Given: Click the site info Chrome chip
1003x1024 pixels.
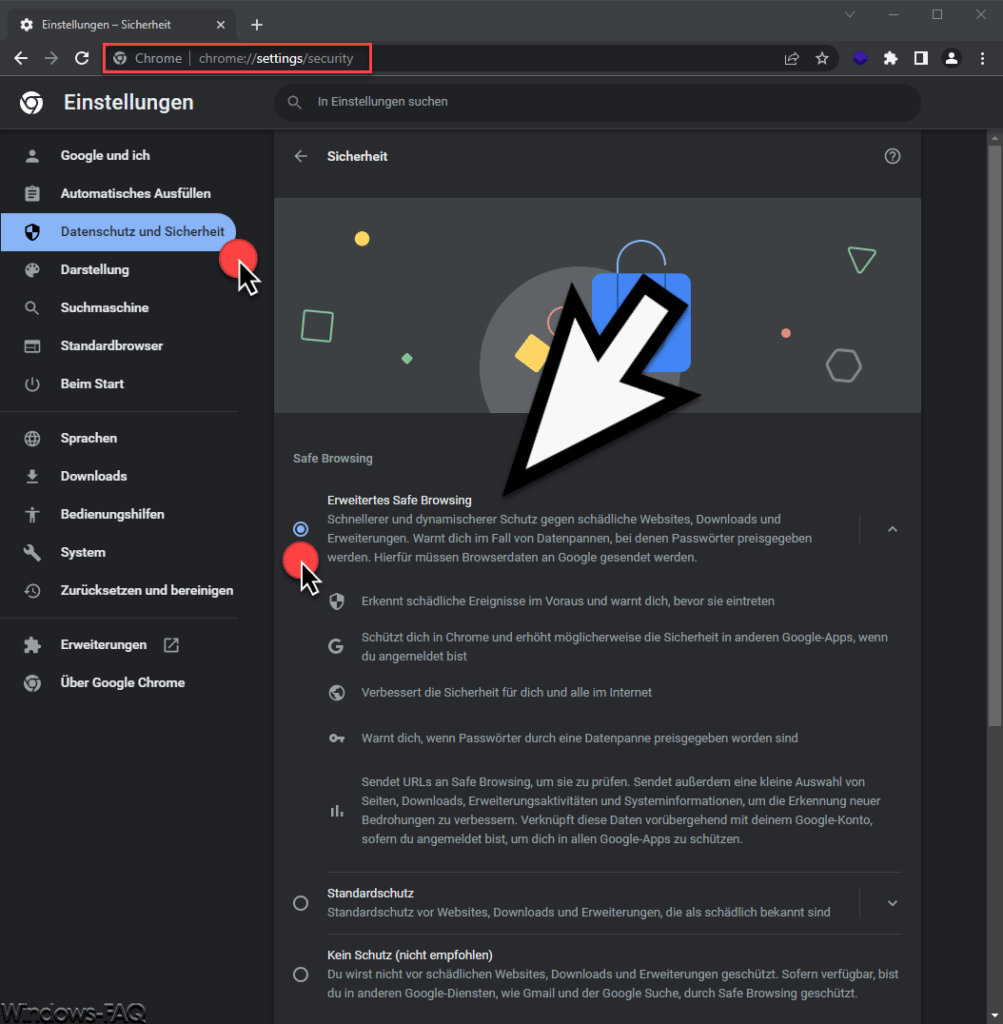Looking at the screenshot, I should pos(148,58).
